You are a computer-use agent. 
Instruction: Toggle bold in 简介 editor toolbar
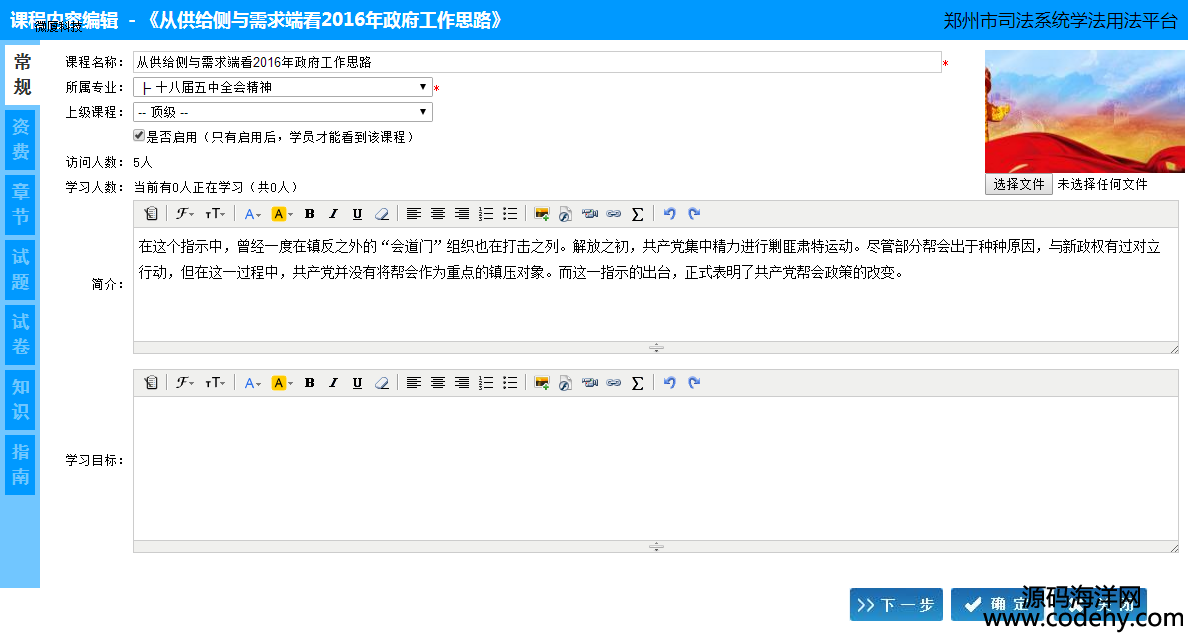pyautogui.click(x=309, y=214)
